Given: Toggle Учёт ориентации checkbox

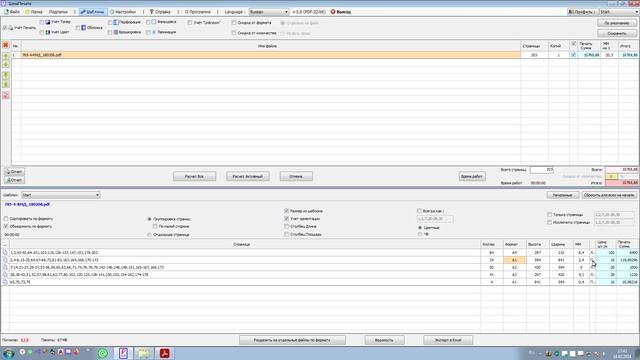Looking at the screenshot, I should point(287,219).
